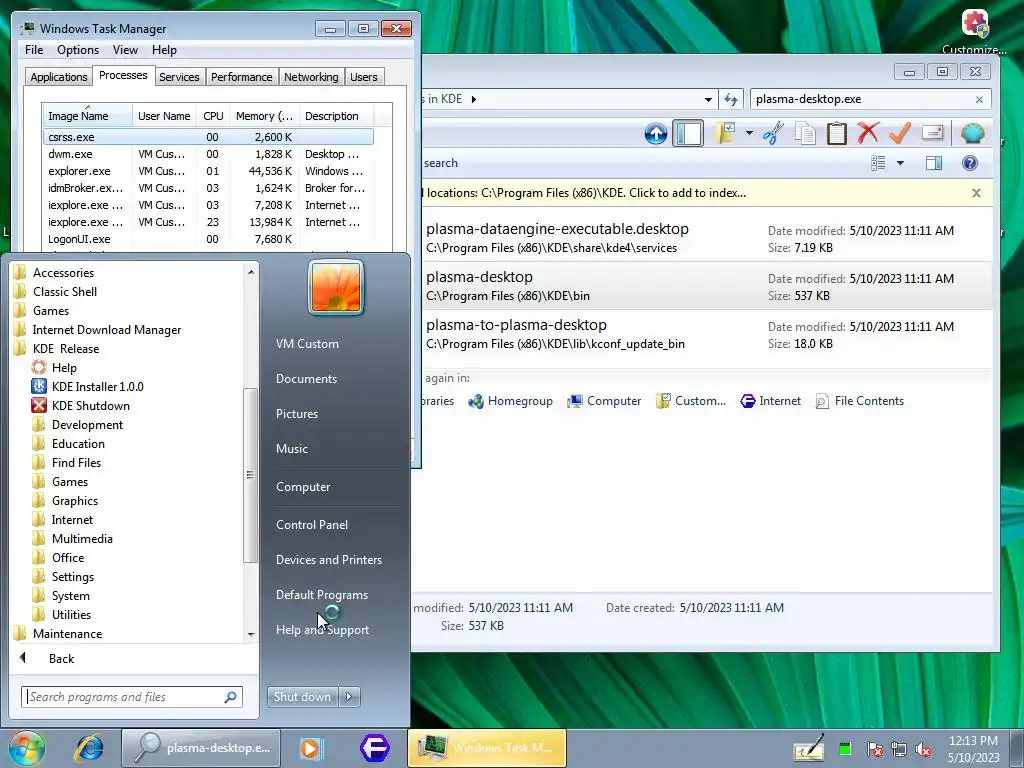Click the user account picture in Start menu

tap(336, 287)
